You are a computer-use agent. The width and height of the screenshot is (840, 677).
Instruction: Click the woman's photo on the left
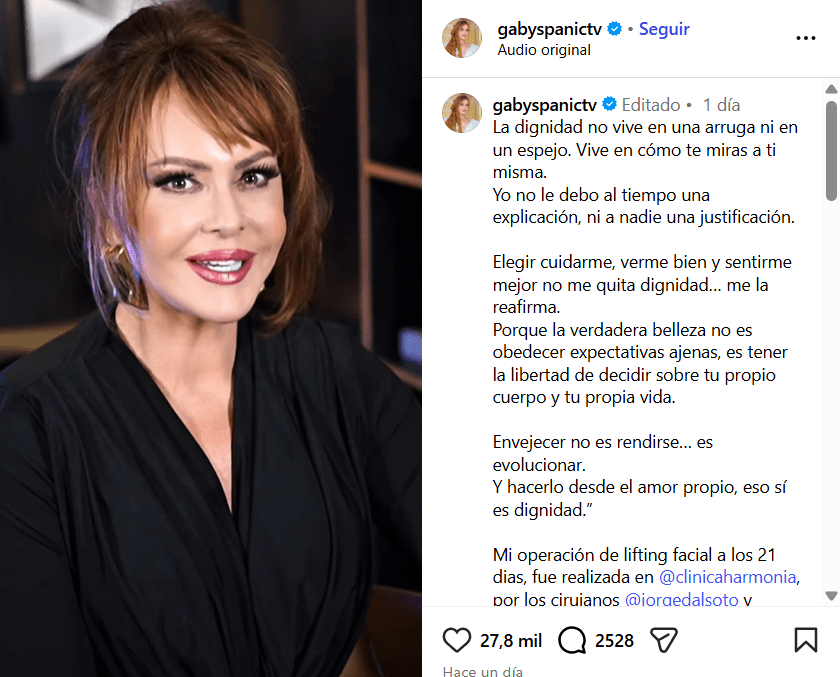coord(211,338)
